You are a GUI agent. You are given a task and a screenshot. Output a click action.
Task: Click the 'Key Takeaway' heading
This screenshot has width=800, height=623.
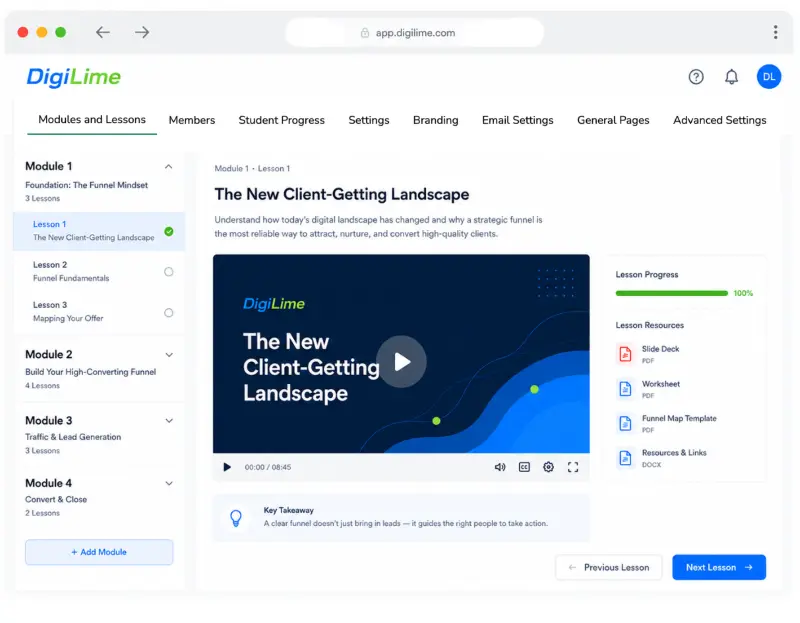[289, 510]
